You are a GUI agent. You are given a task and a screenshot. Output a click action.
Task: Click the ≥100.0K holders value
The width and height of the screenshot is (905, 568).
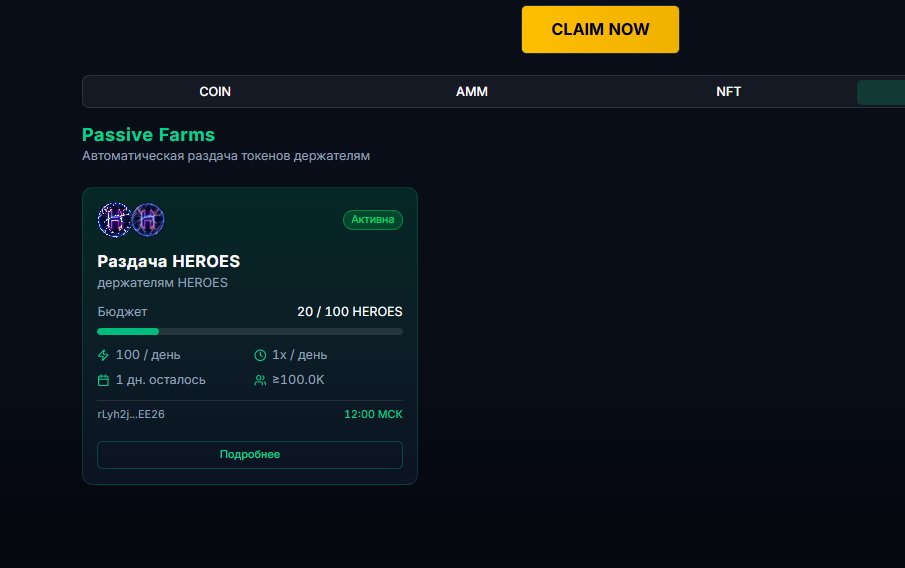point(298,380)
